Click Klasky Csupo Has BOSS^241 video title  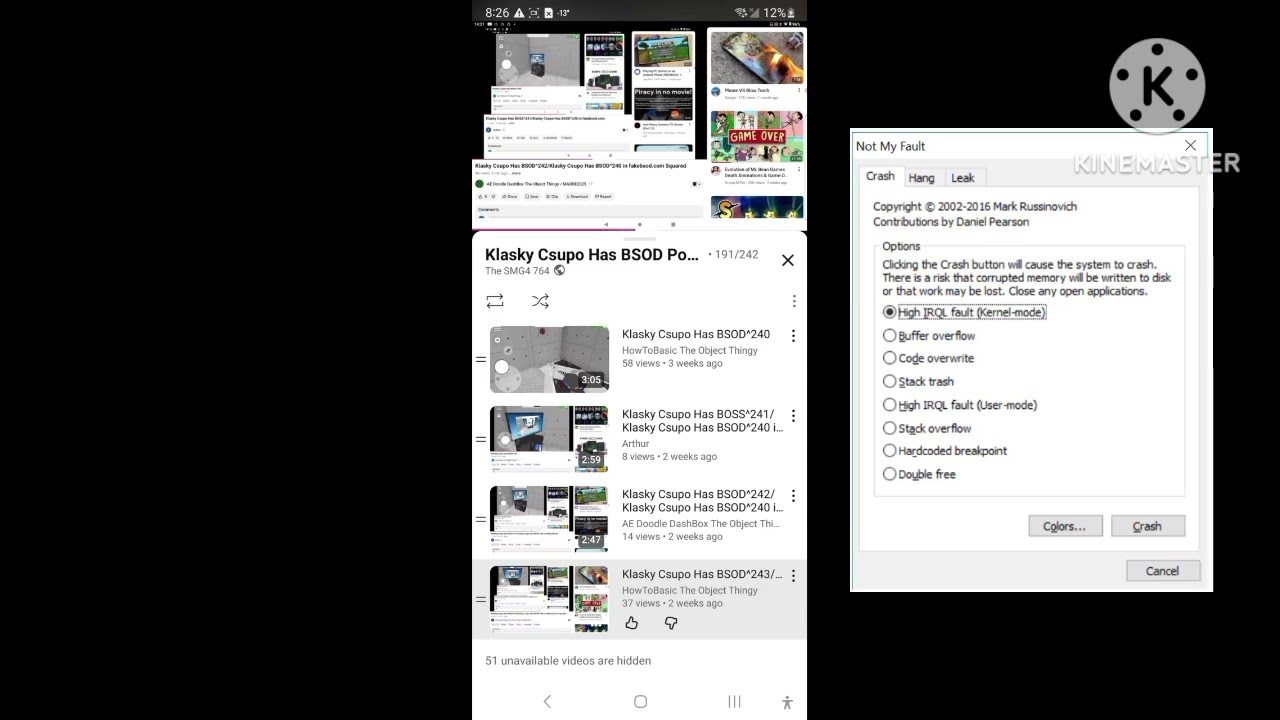(x=702, y=421)
